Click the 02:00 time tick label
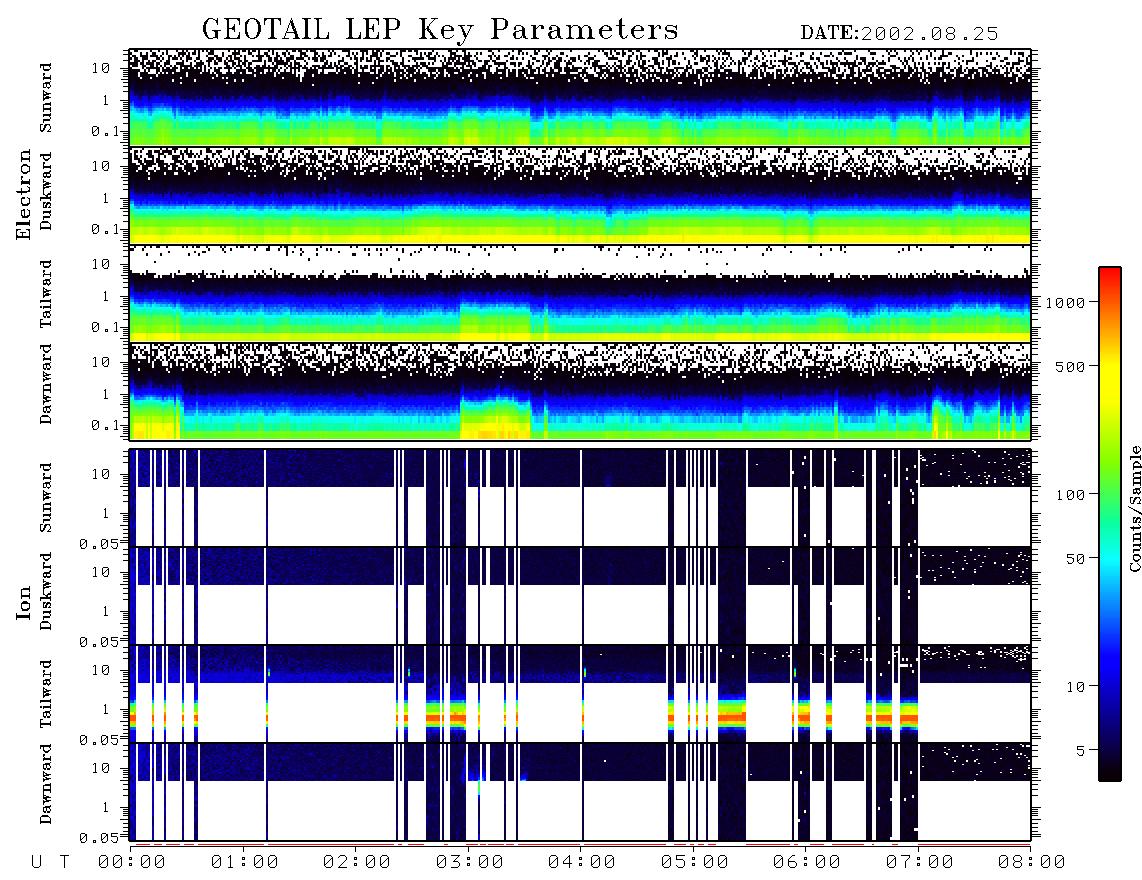 point(357,863)
